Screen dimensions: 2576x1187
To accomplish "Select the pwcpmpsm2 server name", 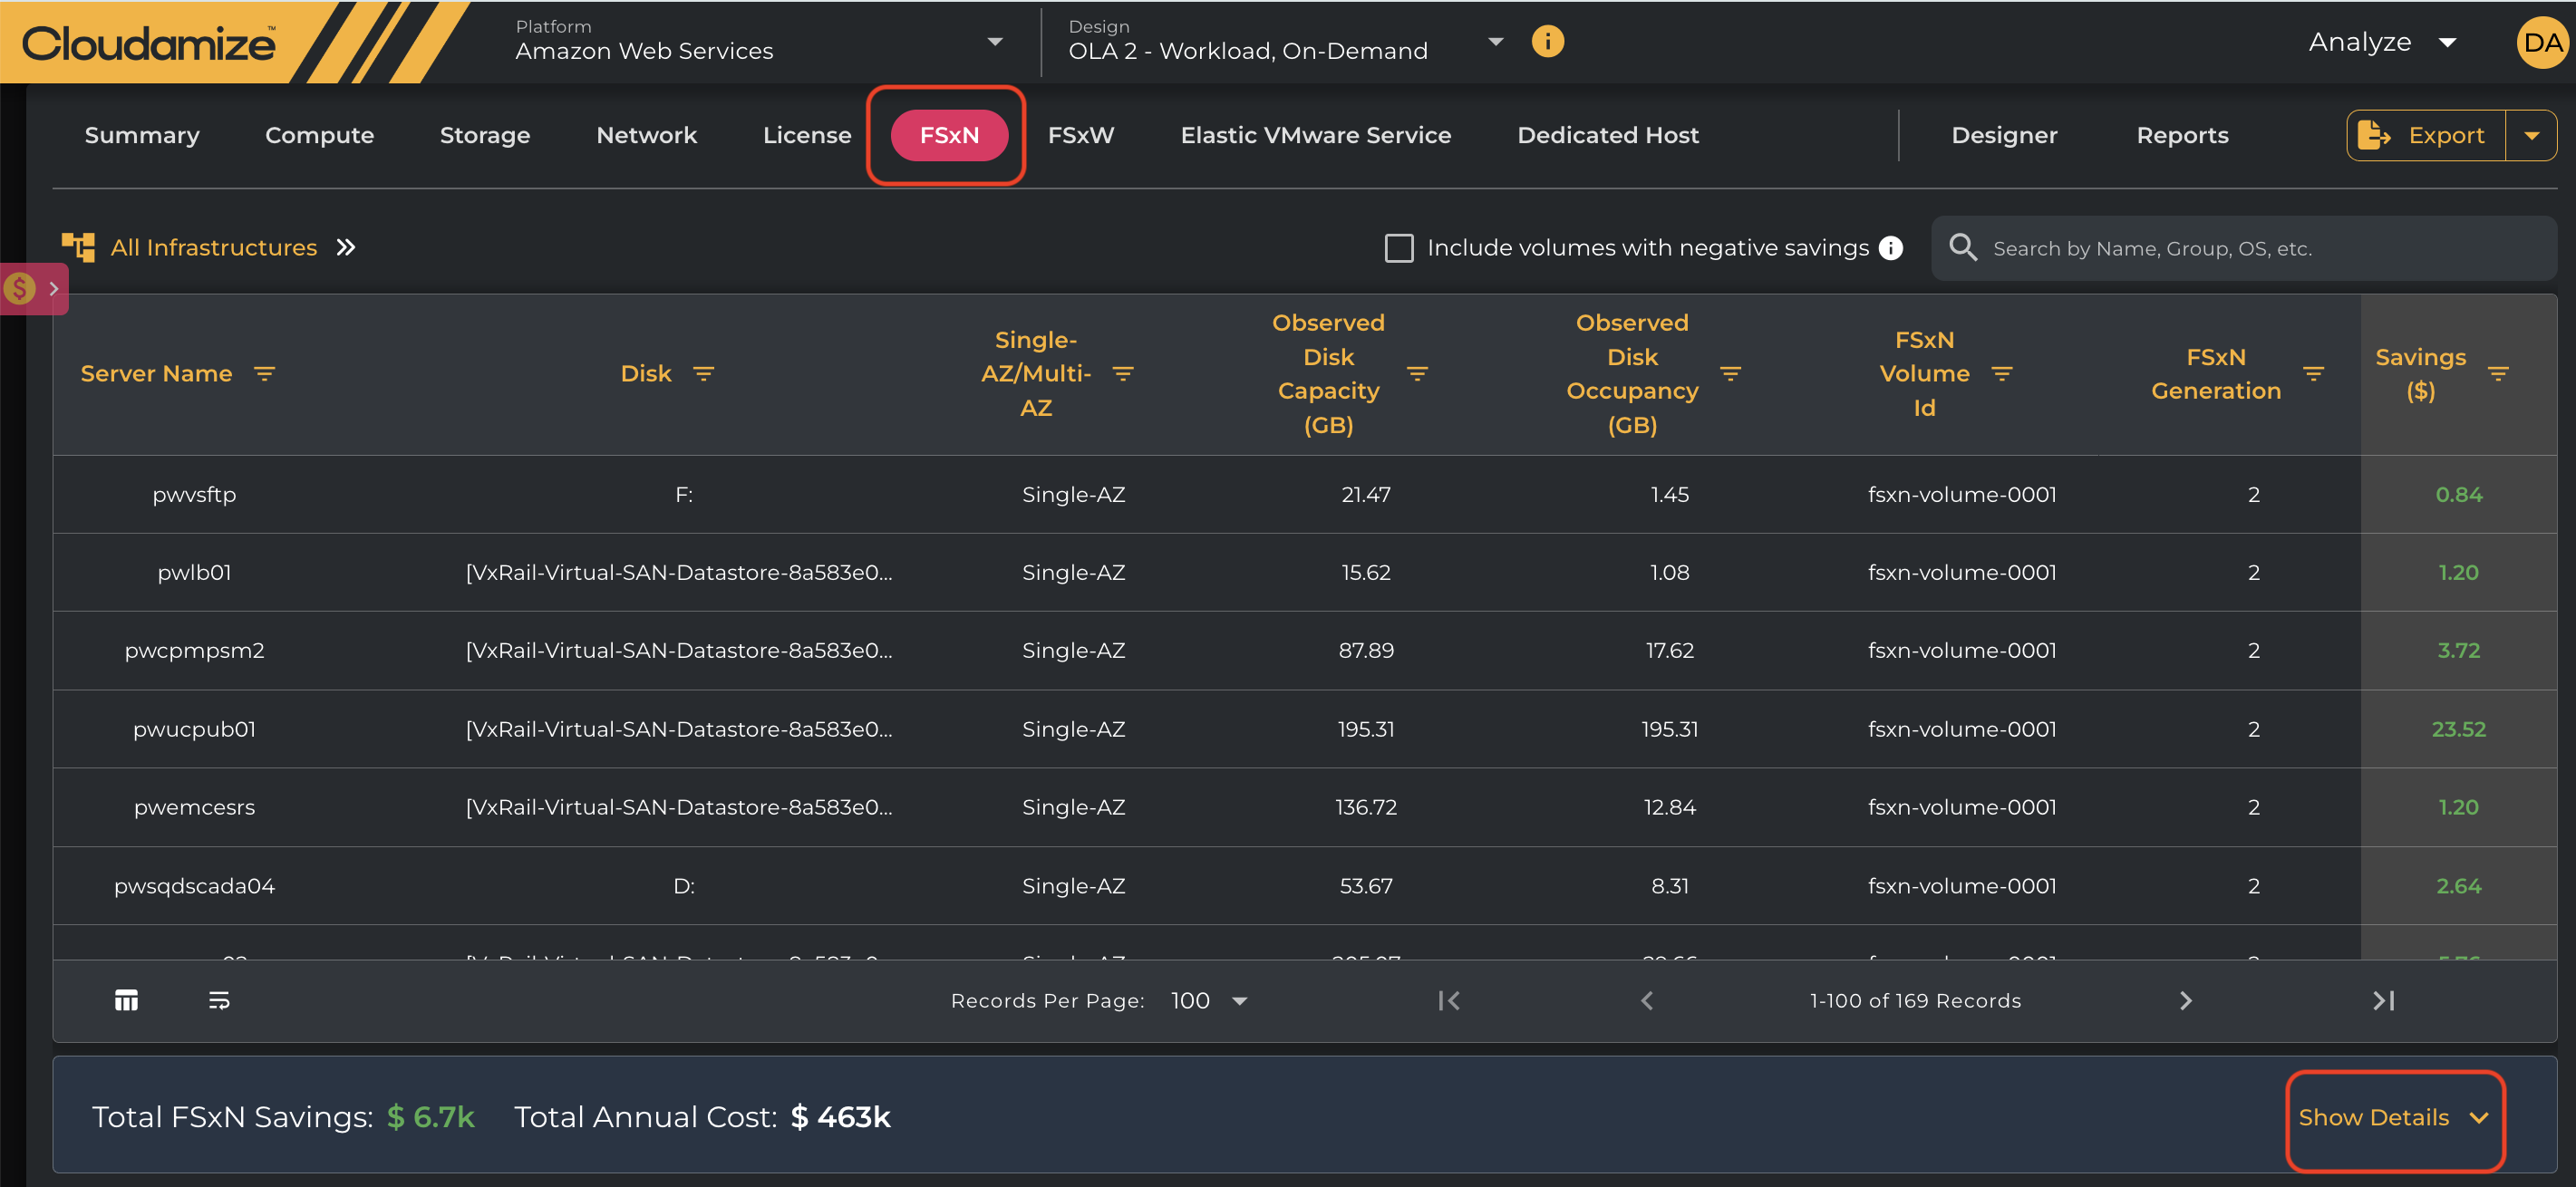I will pos(194,650).
